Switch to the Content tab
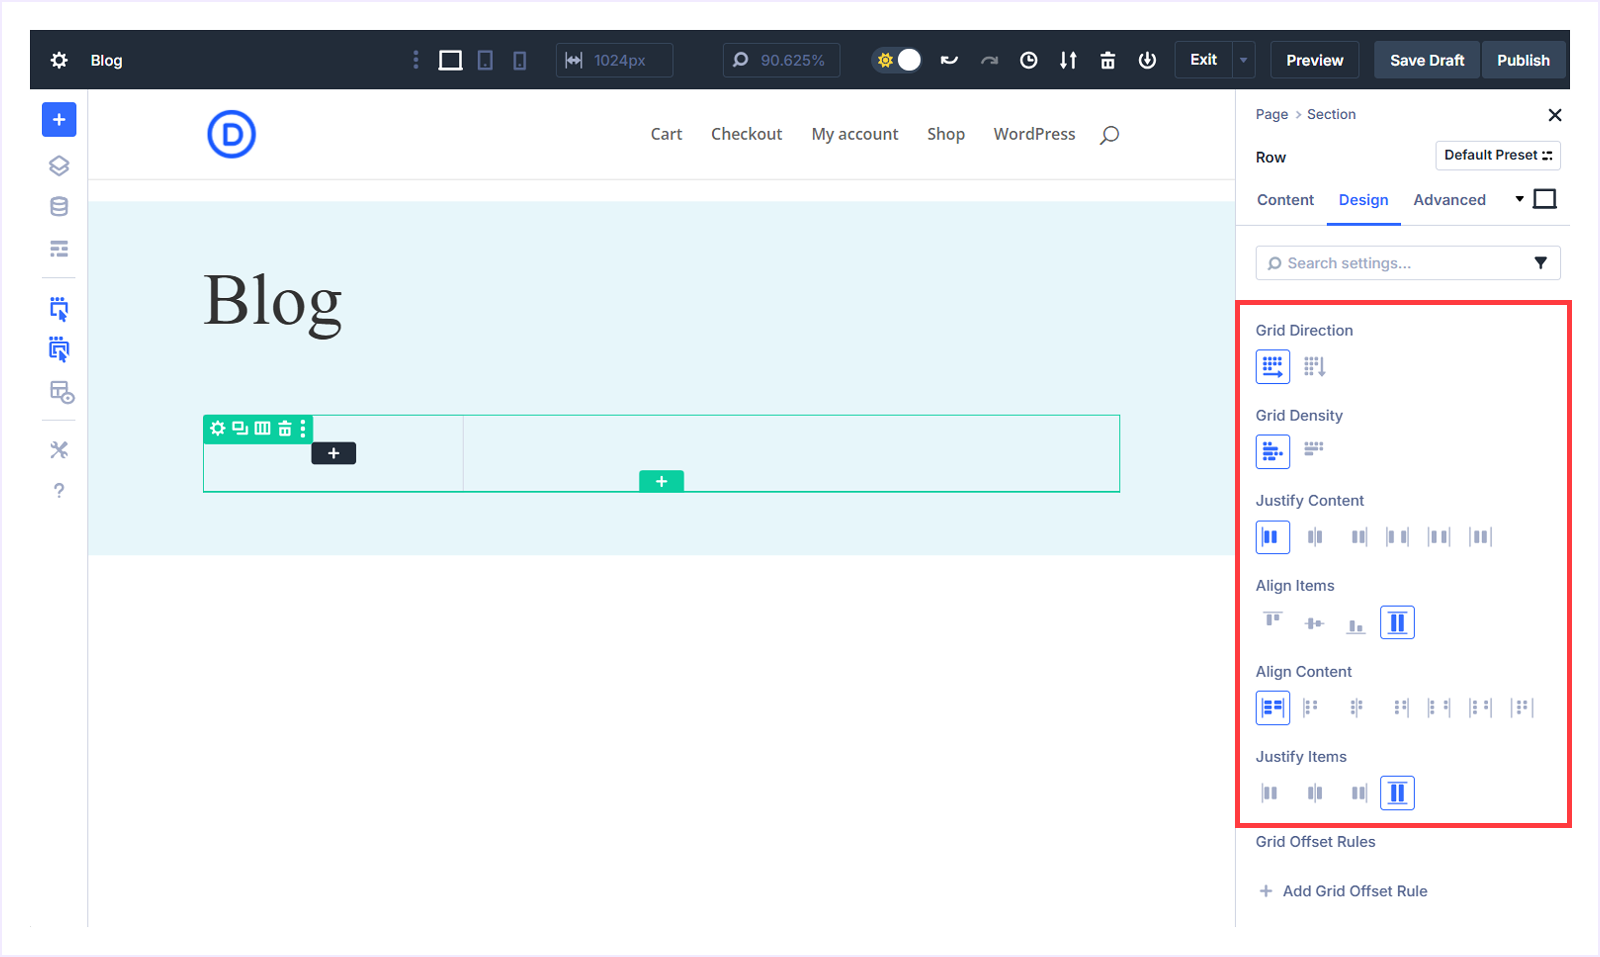1600x957 pixels. [x=1285, y=200]
